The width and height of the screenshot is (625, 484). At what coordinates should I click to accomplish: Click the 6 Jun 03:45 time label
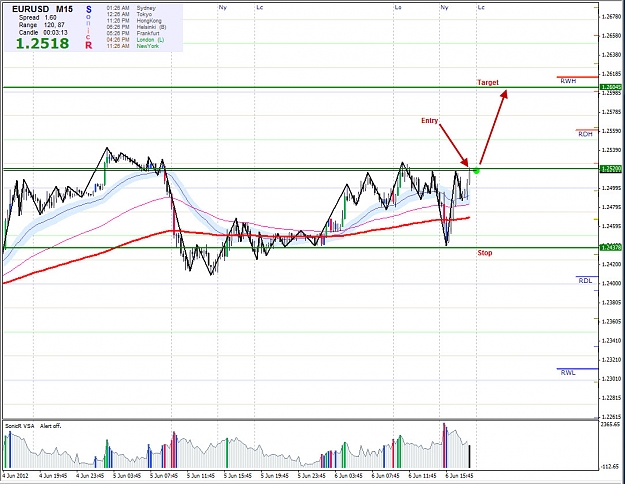click(348, 476)
